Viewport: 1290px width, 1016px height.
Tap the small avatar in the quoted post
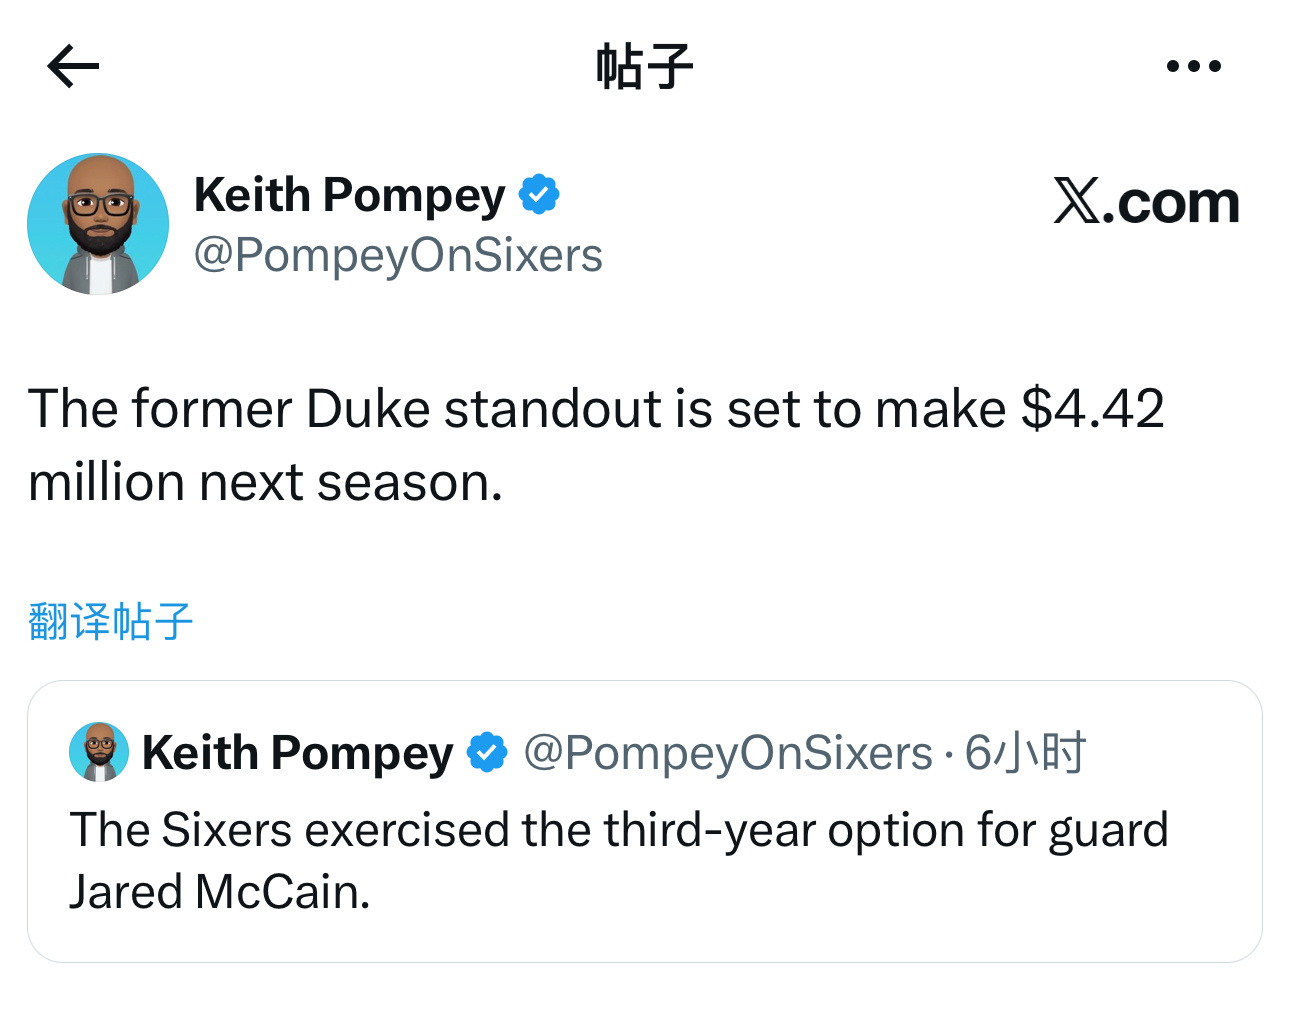tap(99, 752)
